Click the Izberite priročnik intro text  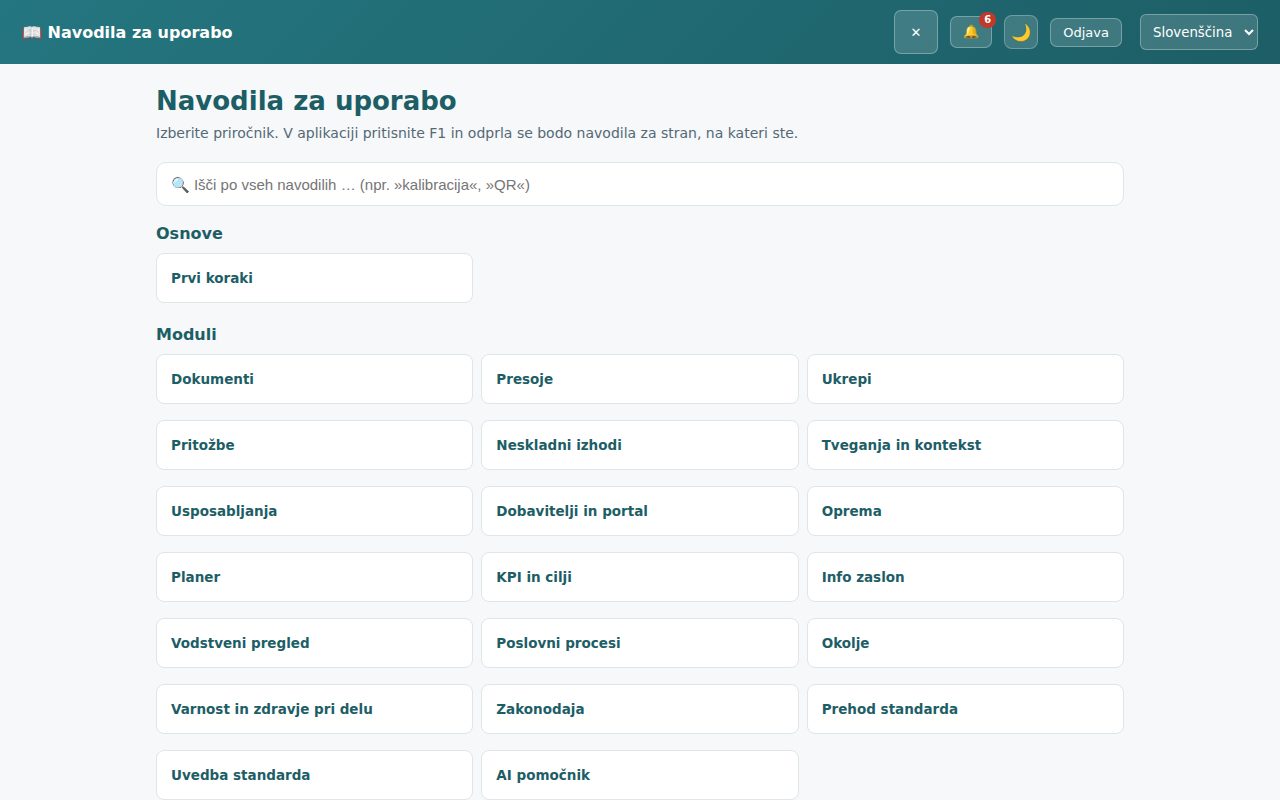477,133
